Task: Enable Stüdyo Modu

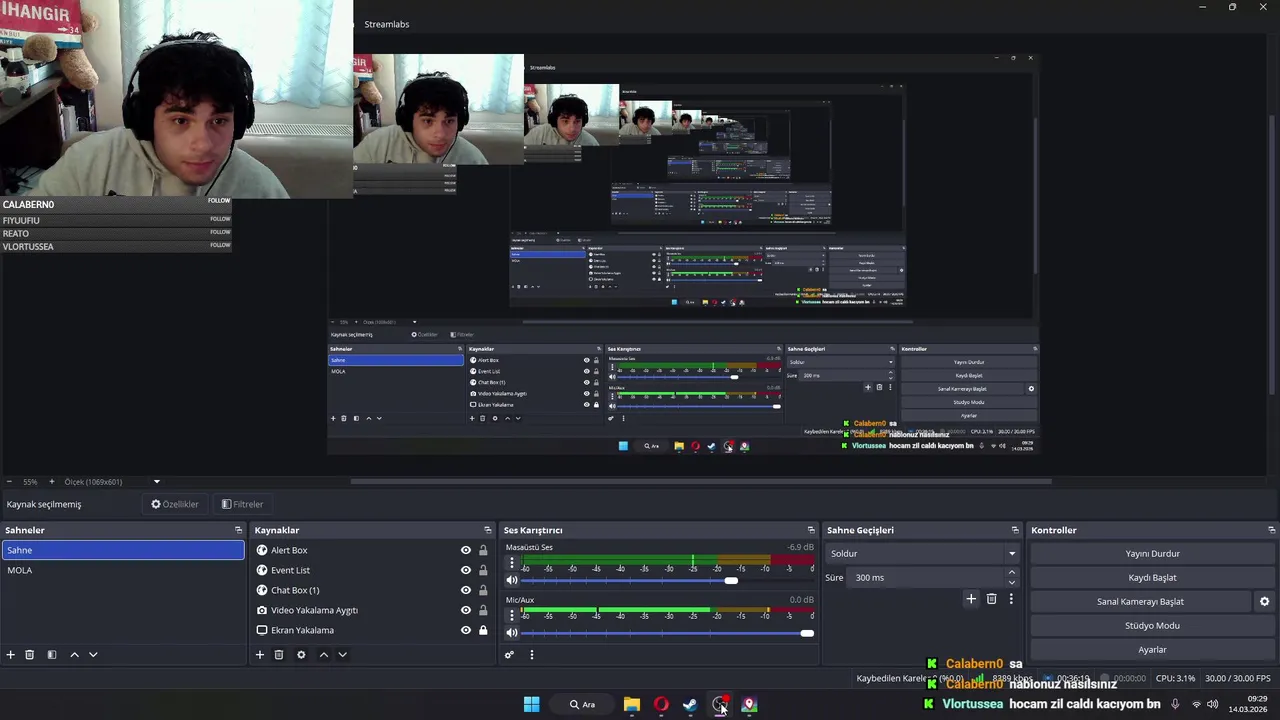Action: click(x=1152, y=626)
